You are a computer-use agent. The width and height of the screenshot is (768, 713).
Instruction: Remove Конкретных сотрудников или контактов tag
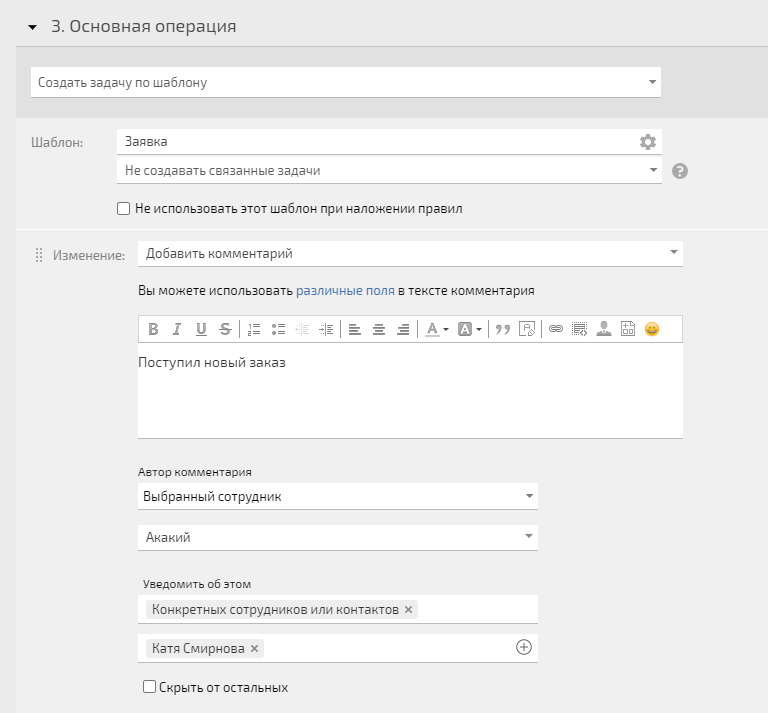tap(408, 610)
